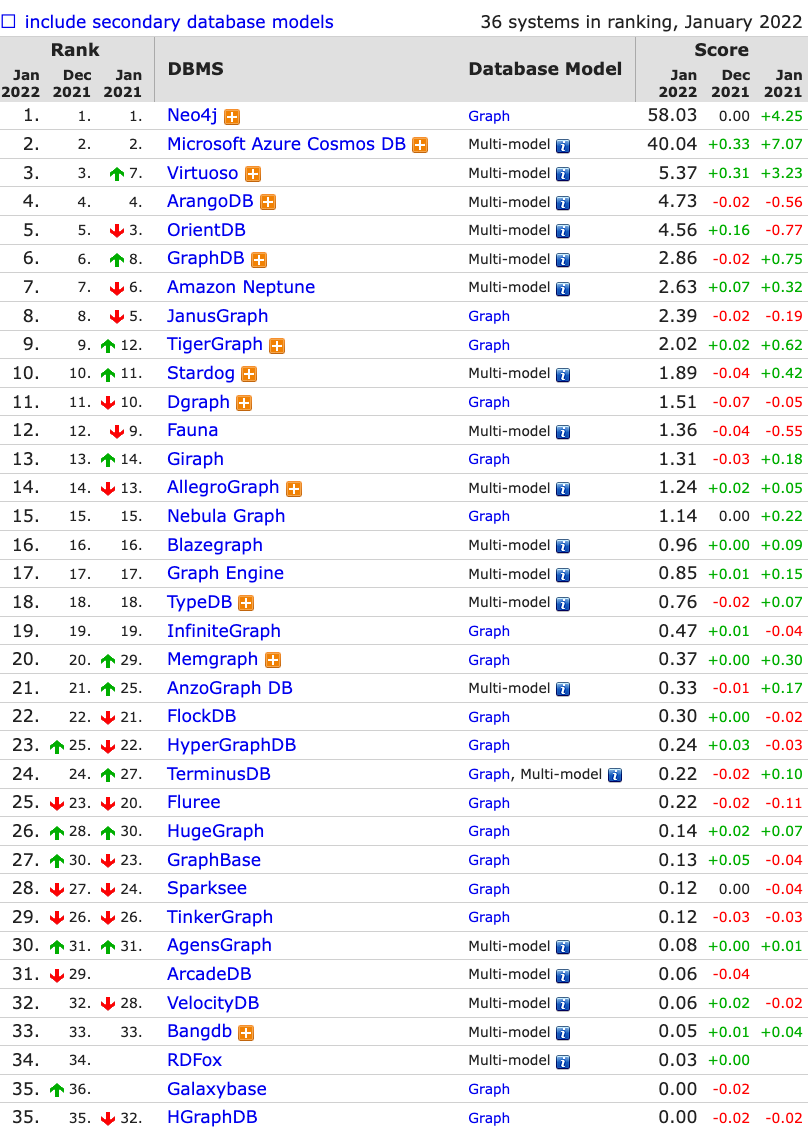Click the plus icon next to Stardog
This screenshot has height=1130, width=808.
click(x=249, y=374)
